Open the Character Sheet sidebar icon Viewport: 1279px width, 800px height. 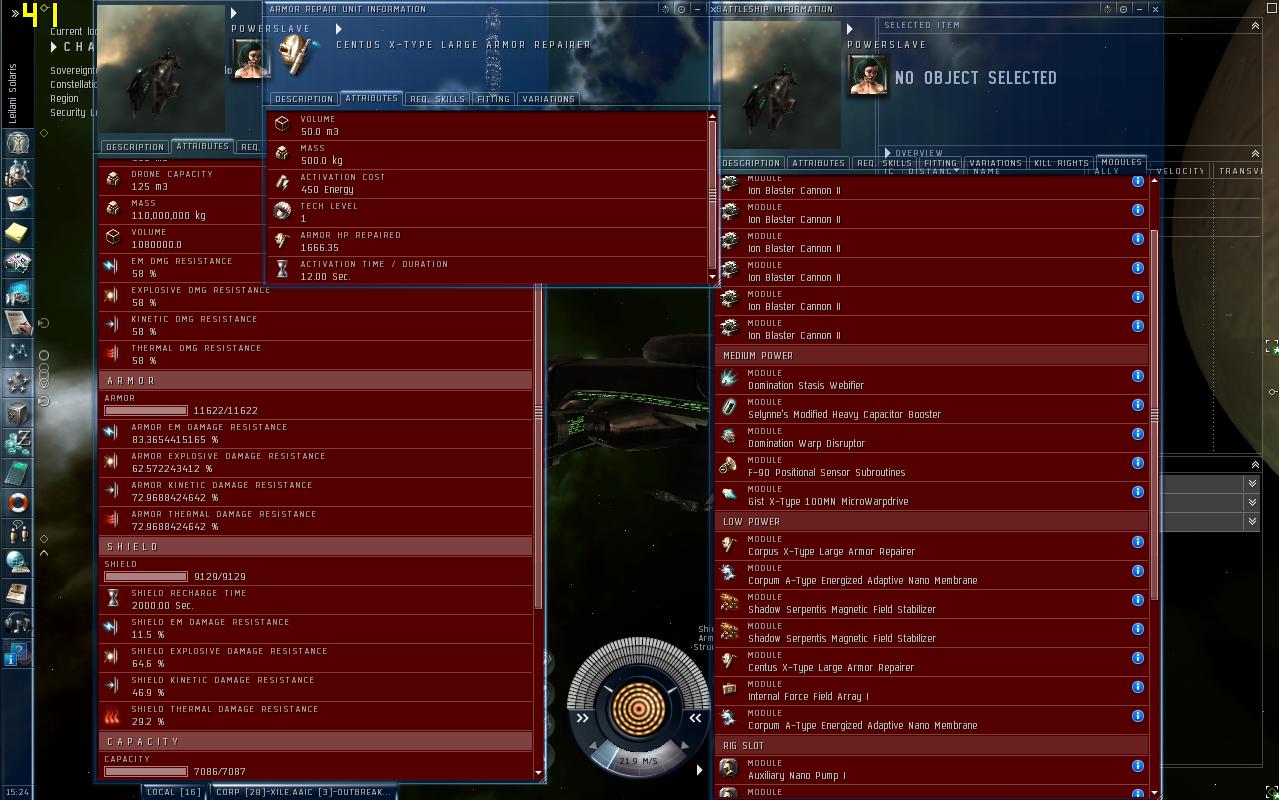coord(17,143)
